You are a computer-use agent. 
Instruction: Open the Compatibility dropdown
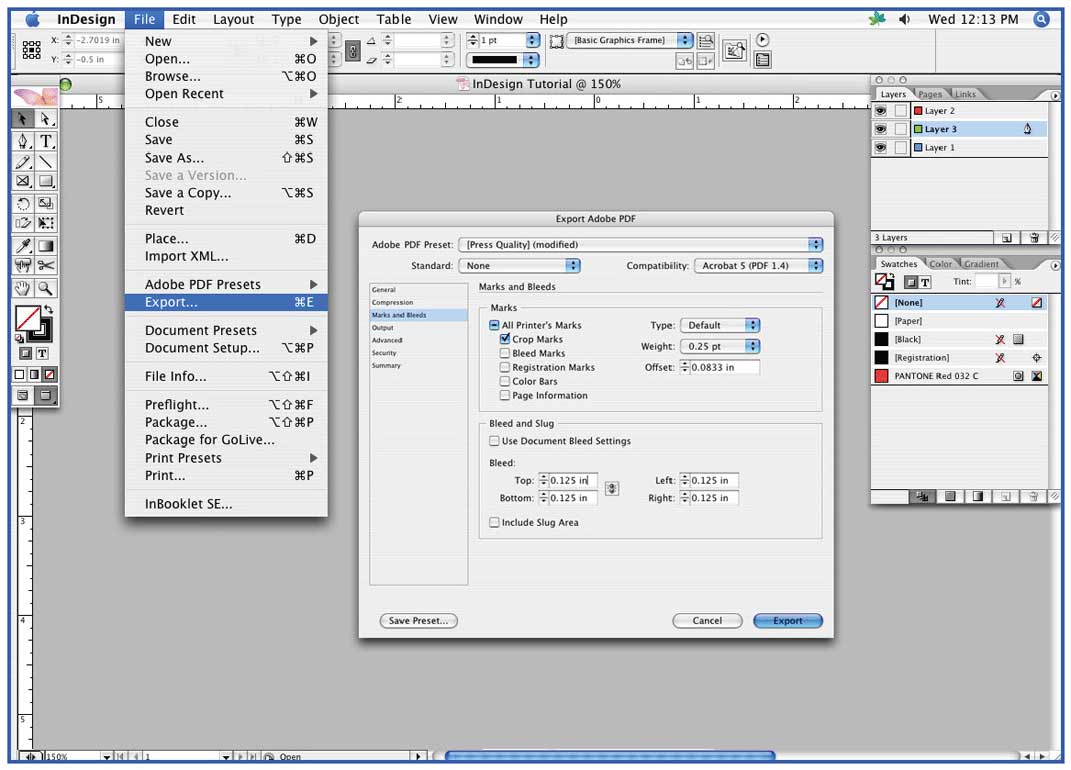point(758,266)
